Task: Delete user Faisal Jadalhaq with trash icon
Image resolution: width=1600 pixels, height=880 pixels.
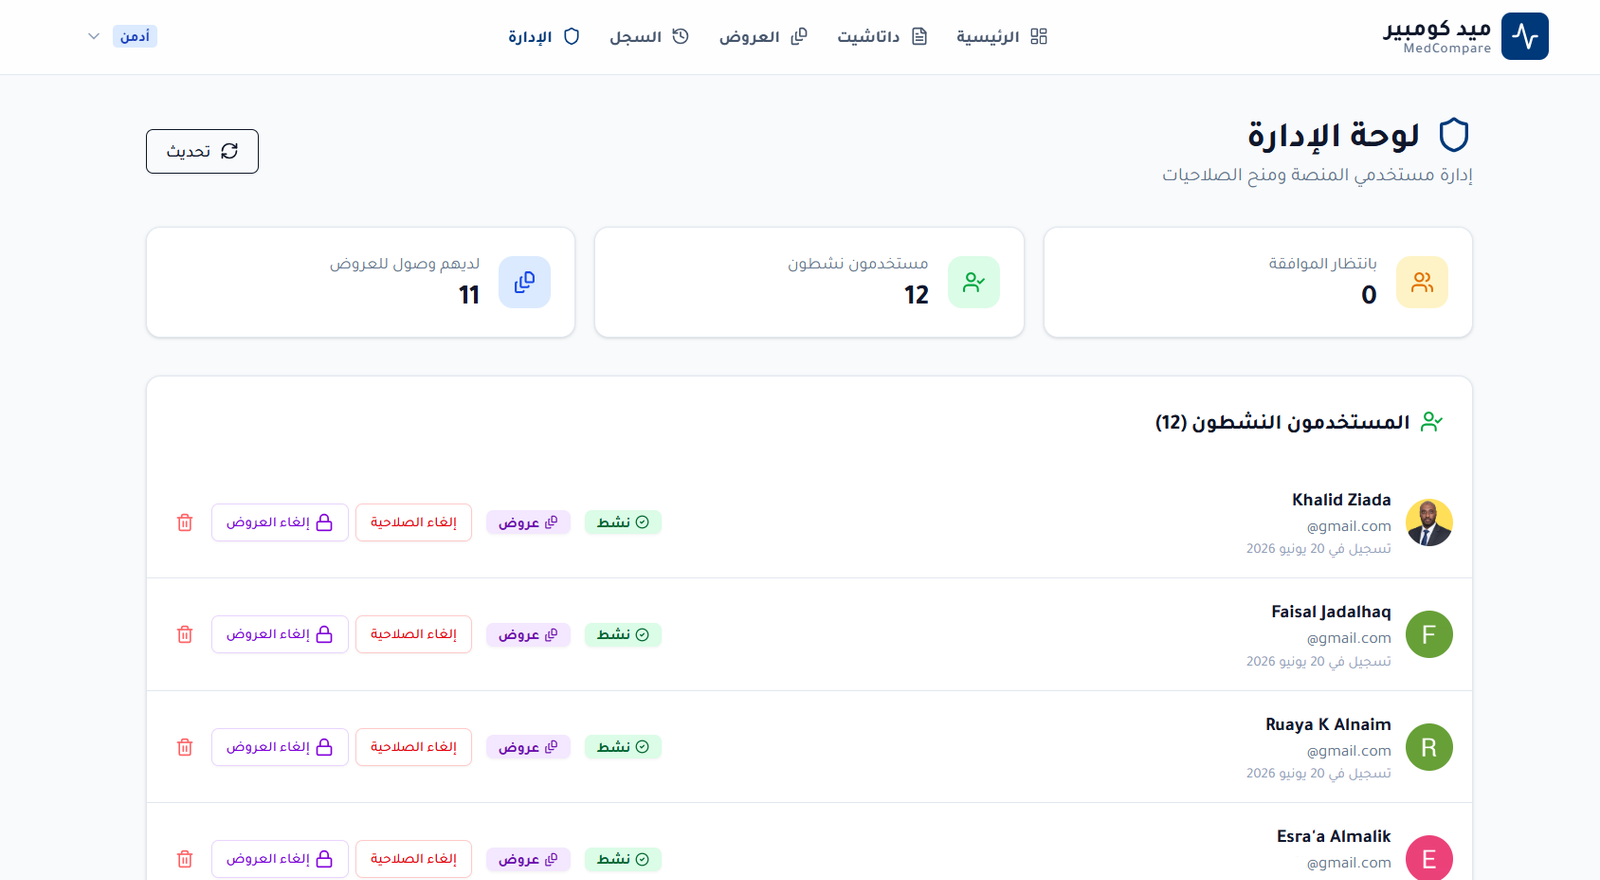Action: 185,634
